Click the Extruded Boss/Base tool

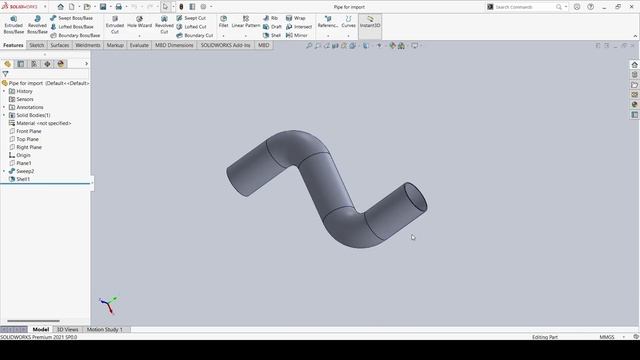point(13,25)
